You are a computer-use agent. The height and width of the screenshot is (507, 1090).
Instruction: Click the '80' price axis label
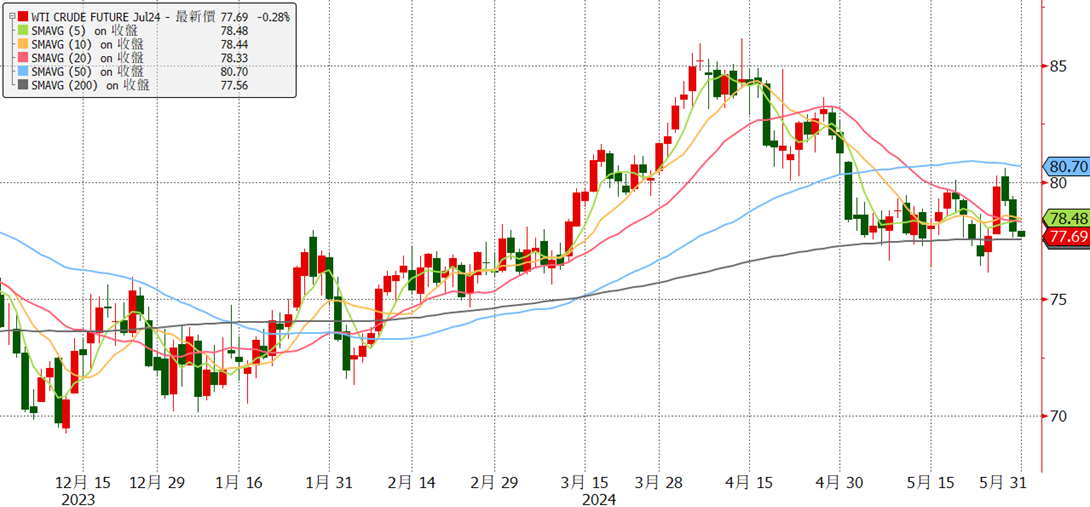1057,183
